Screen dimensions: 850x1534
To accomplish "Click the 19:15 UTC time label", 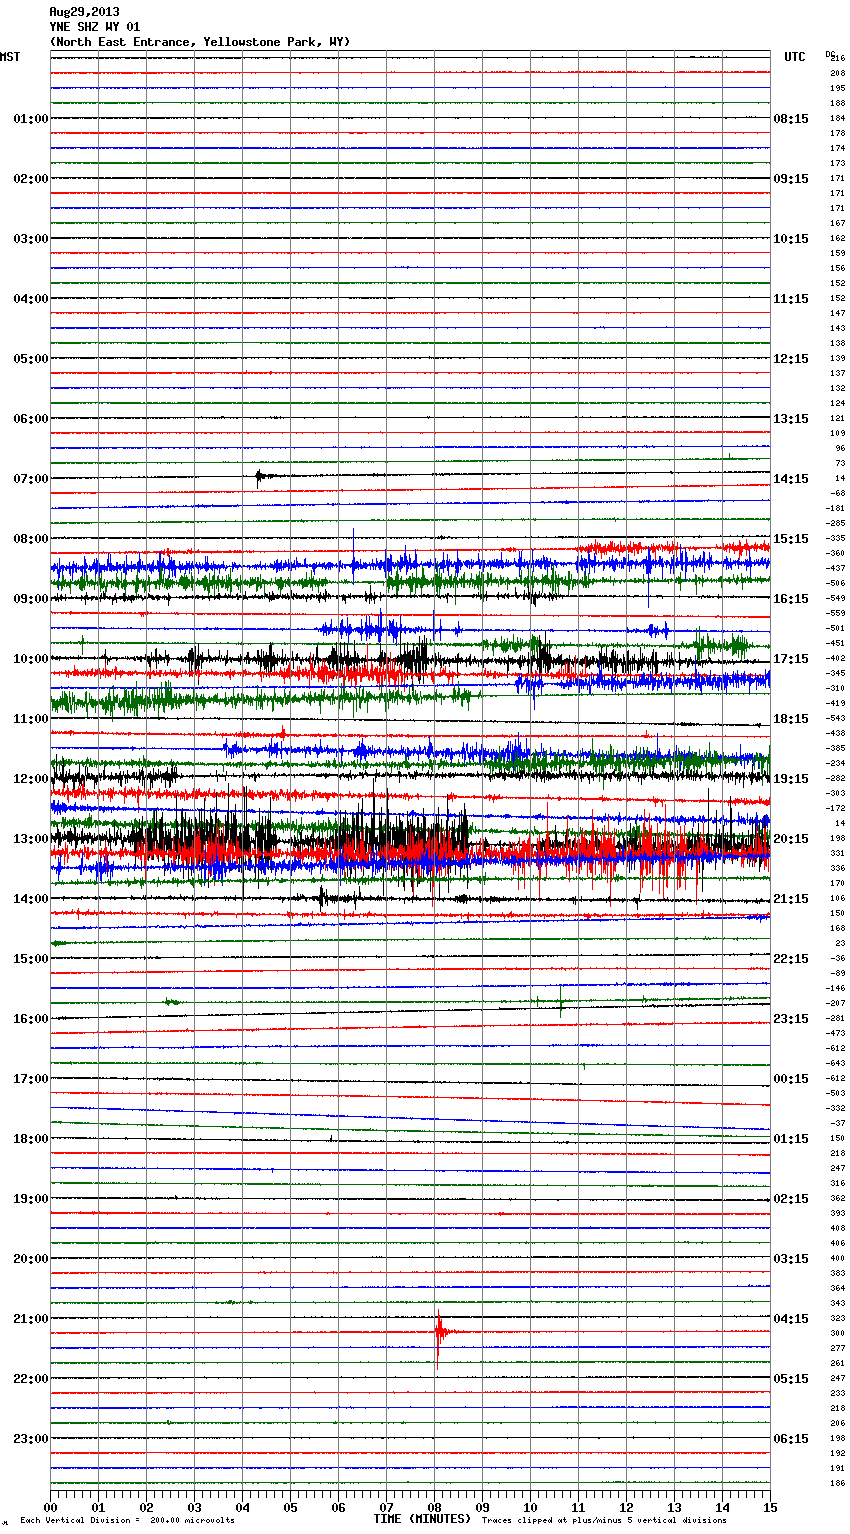I will 791,779.
